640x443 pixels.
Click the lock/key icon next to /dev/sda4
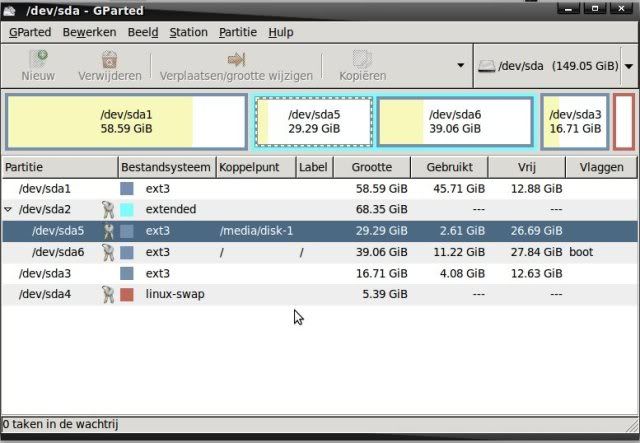coord(108,294)
